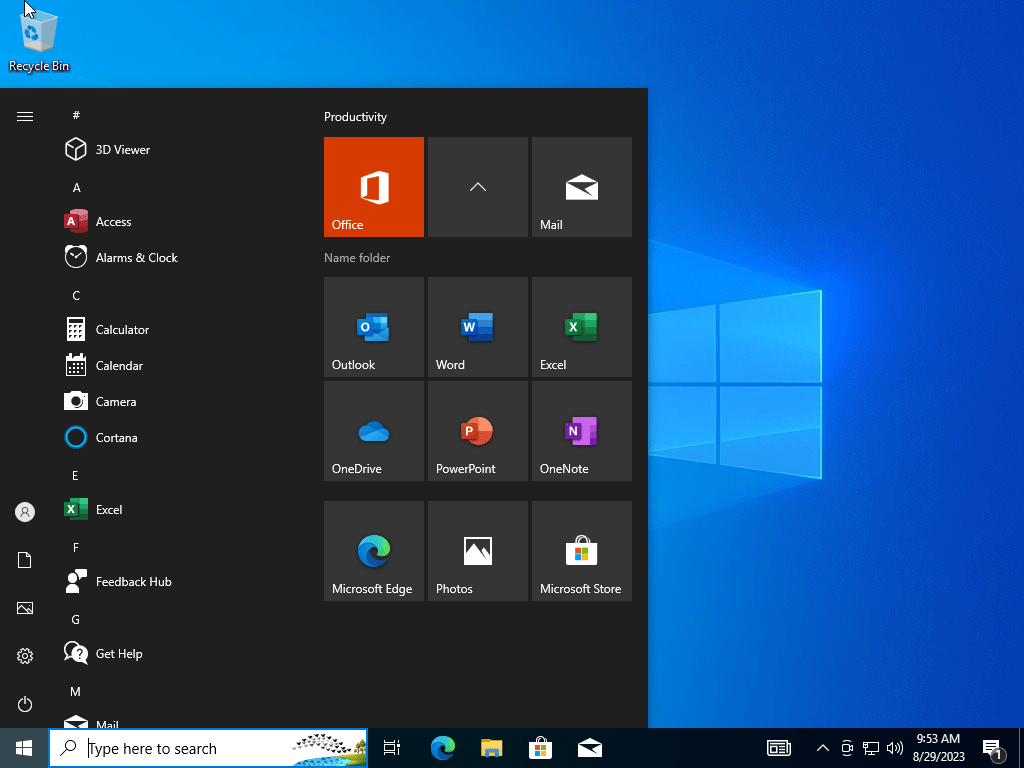Open News and interests on the taskbar

coord(778,748)
